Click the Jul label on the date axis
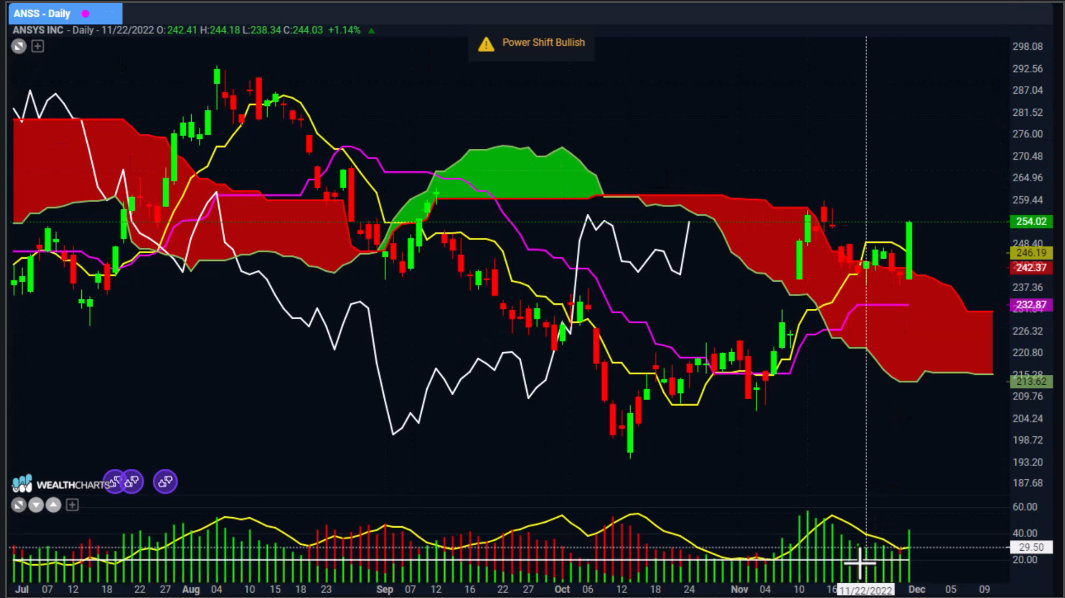1065x598 pixels. point(22,589)
